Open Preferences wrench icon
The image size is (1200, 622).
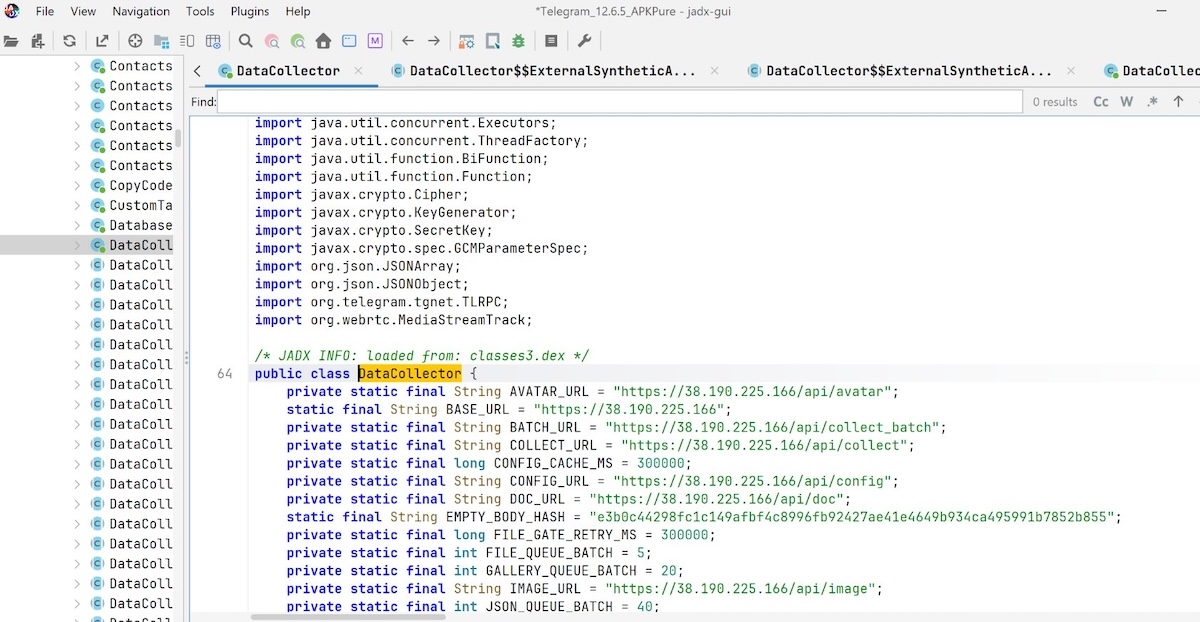(x=585, y=41)
